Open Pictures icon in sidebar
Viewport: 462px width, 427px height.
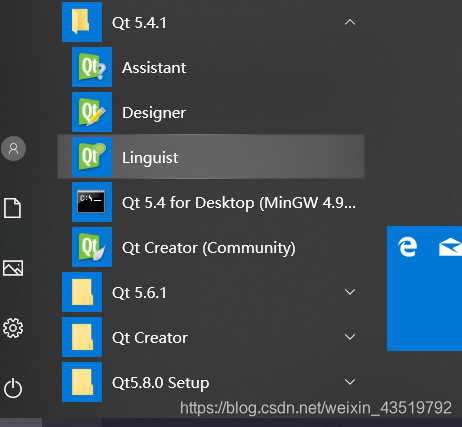[13, 268]
